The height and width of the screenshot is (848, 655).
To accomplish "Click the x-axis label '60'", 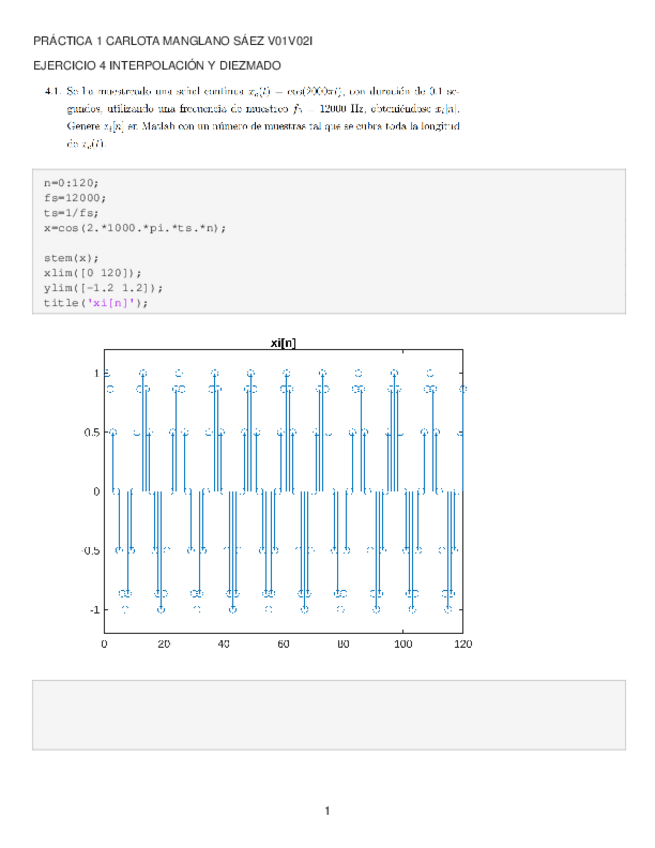I will click(283, 644).
